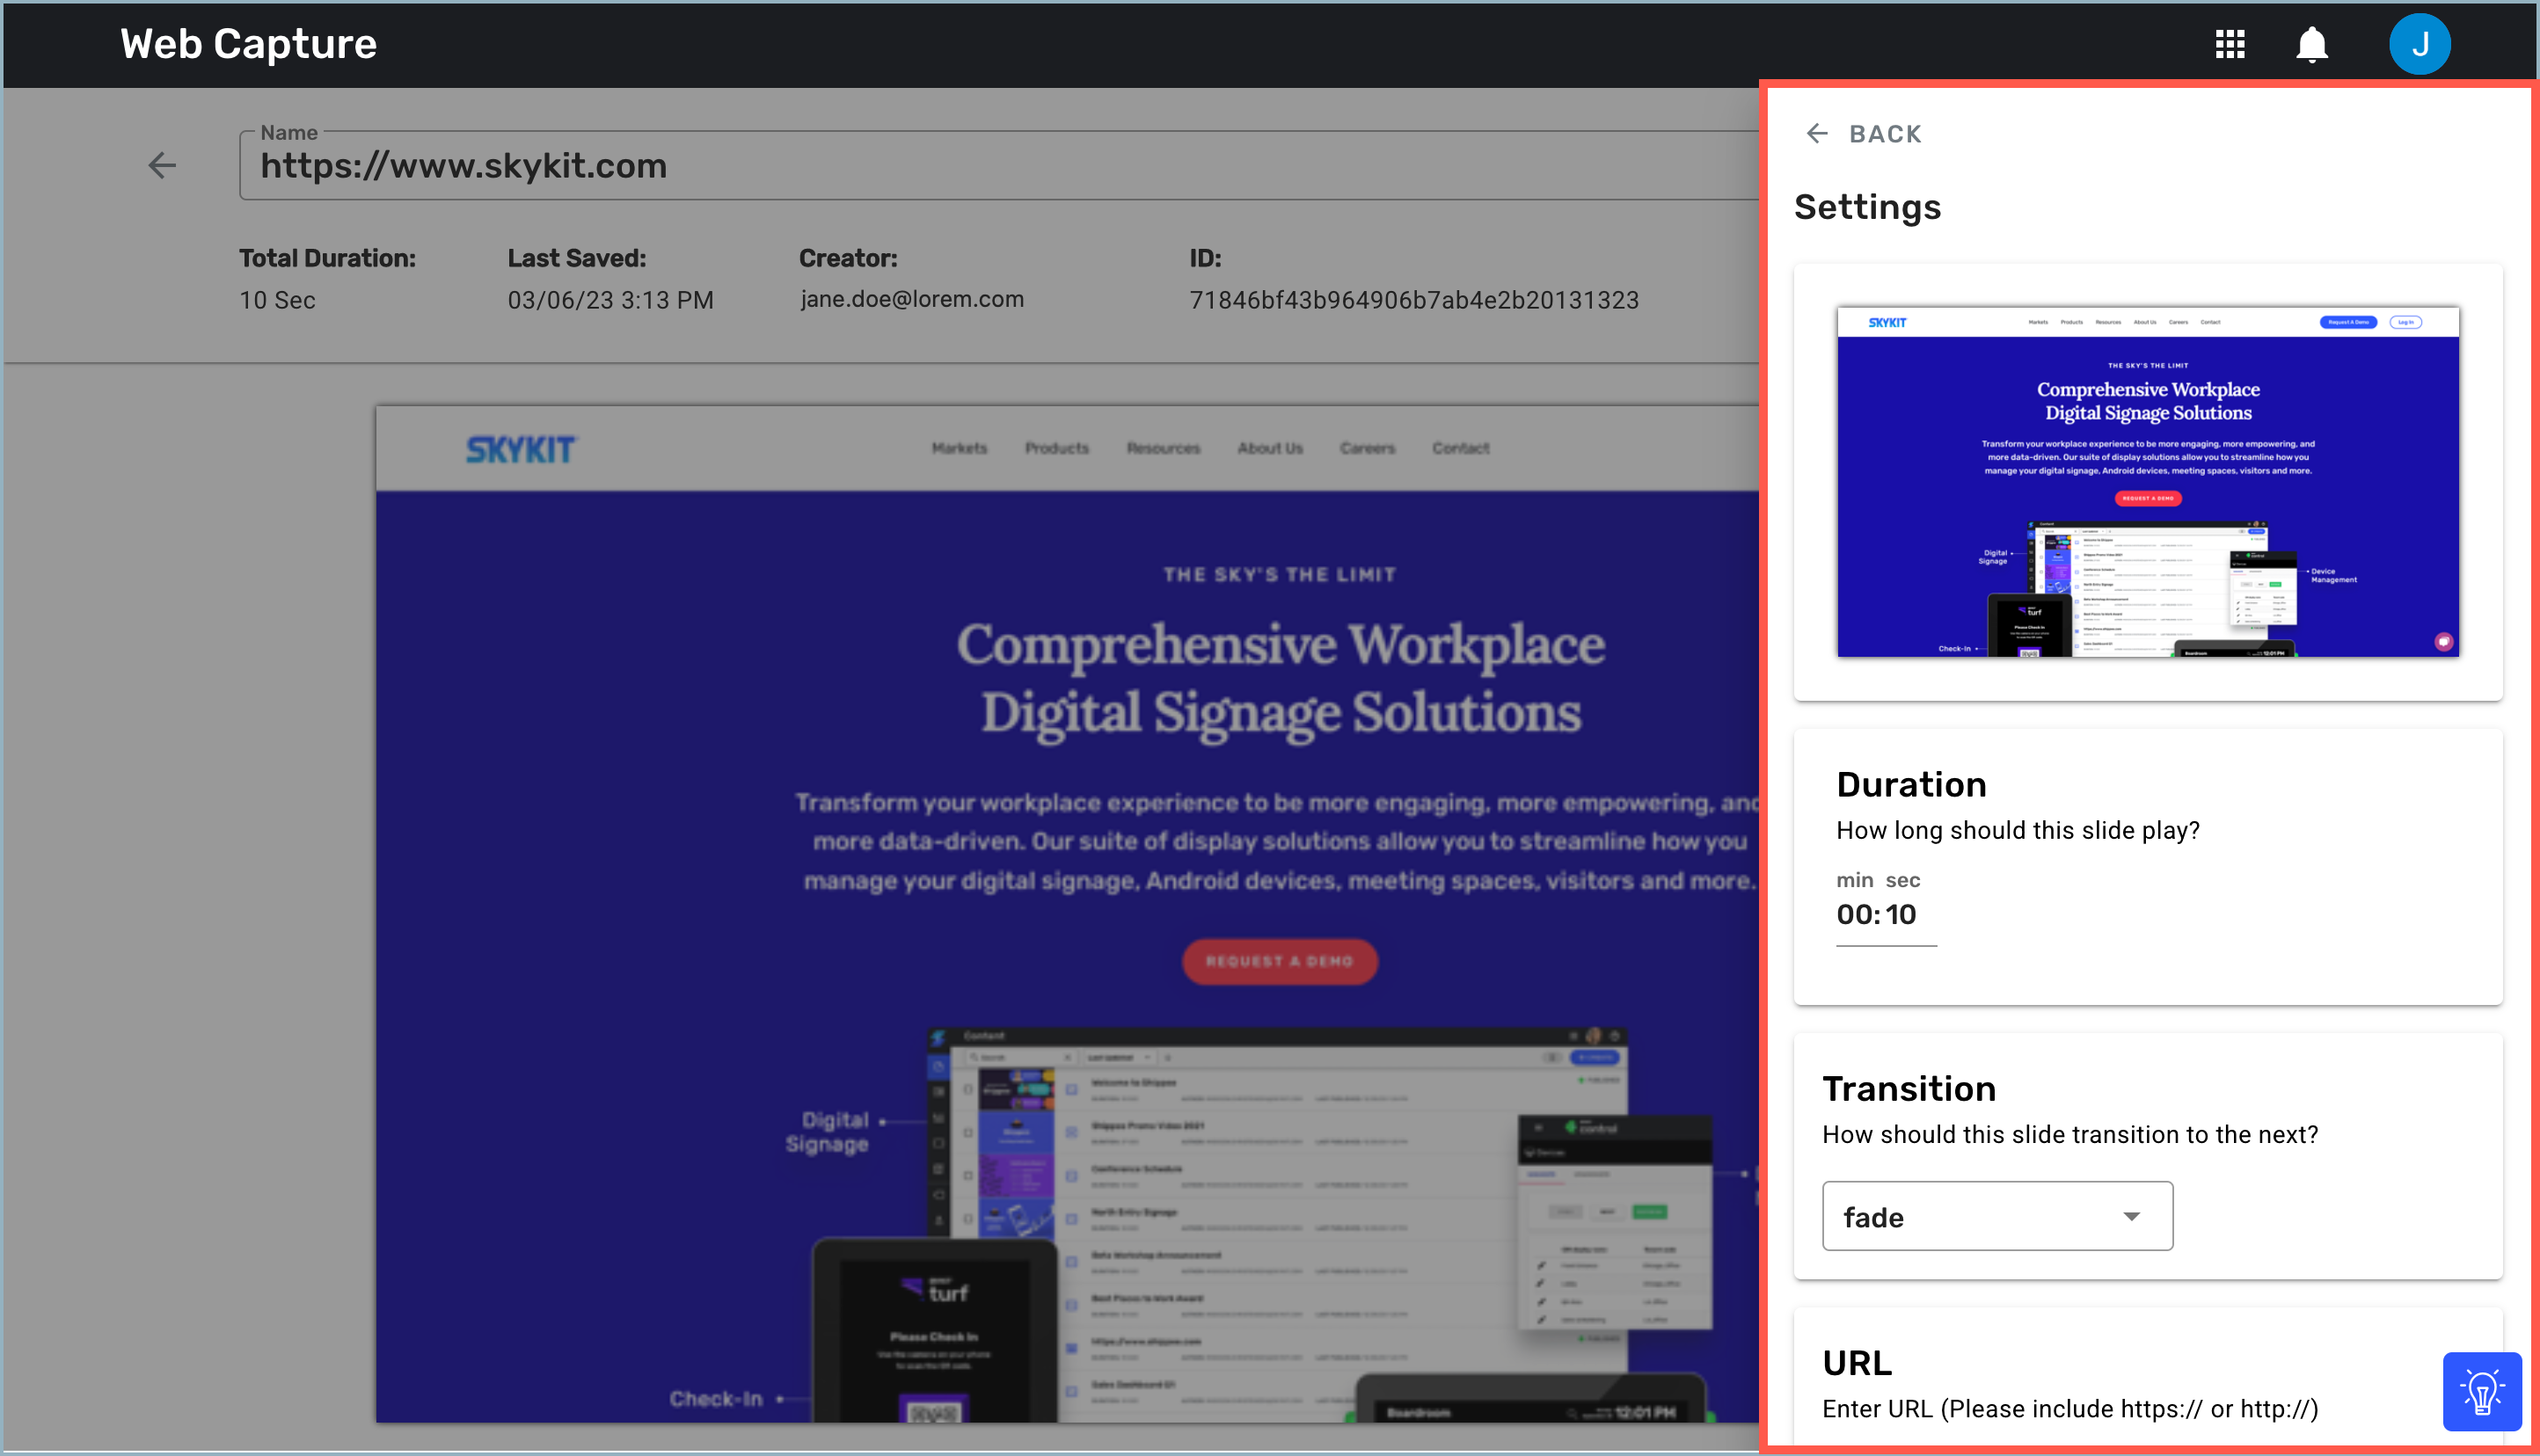
Task: Select the ID value 71846bf43b964906b7ab4e2b20131323
Action: tap(1414, 300)
